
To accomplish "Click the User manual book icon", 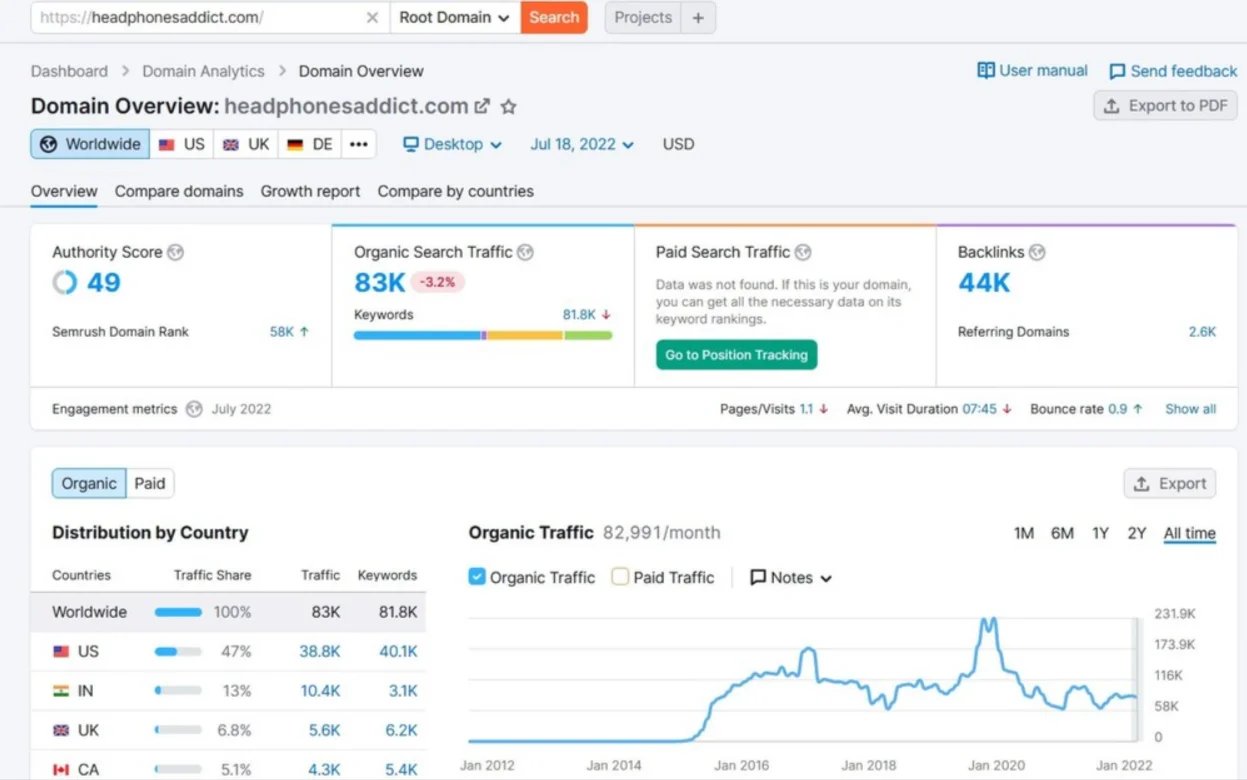I will pyautogui.click(x=986, y=71).
